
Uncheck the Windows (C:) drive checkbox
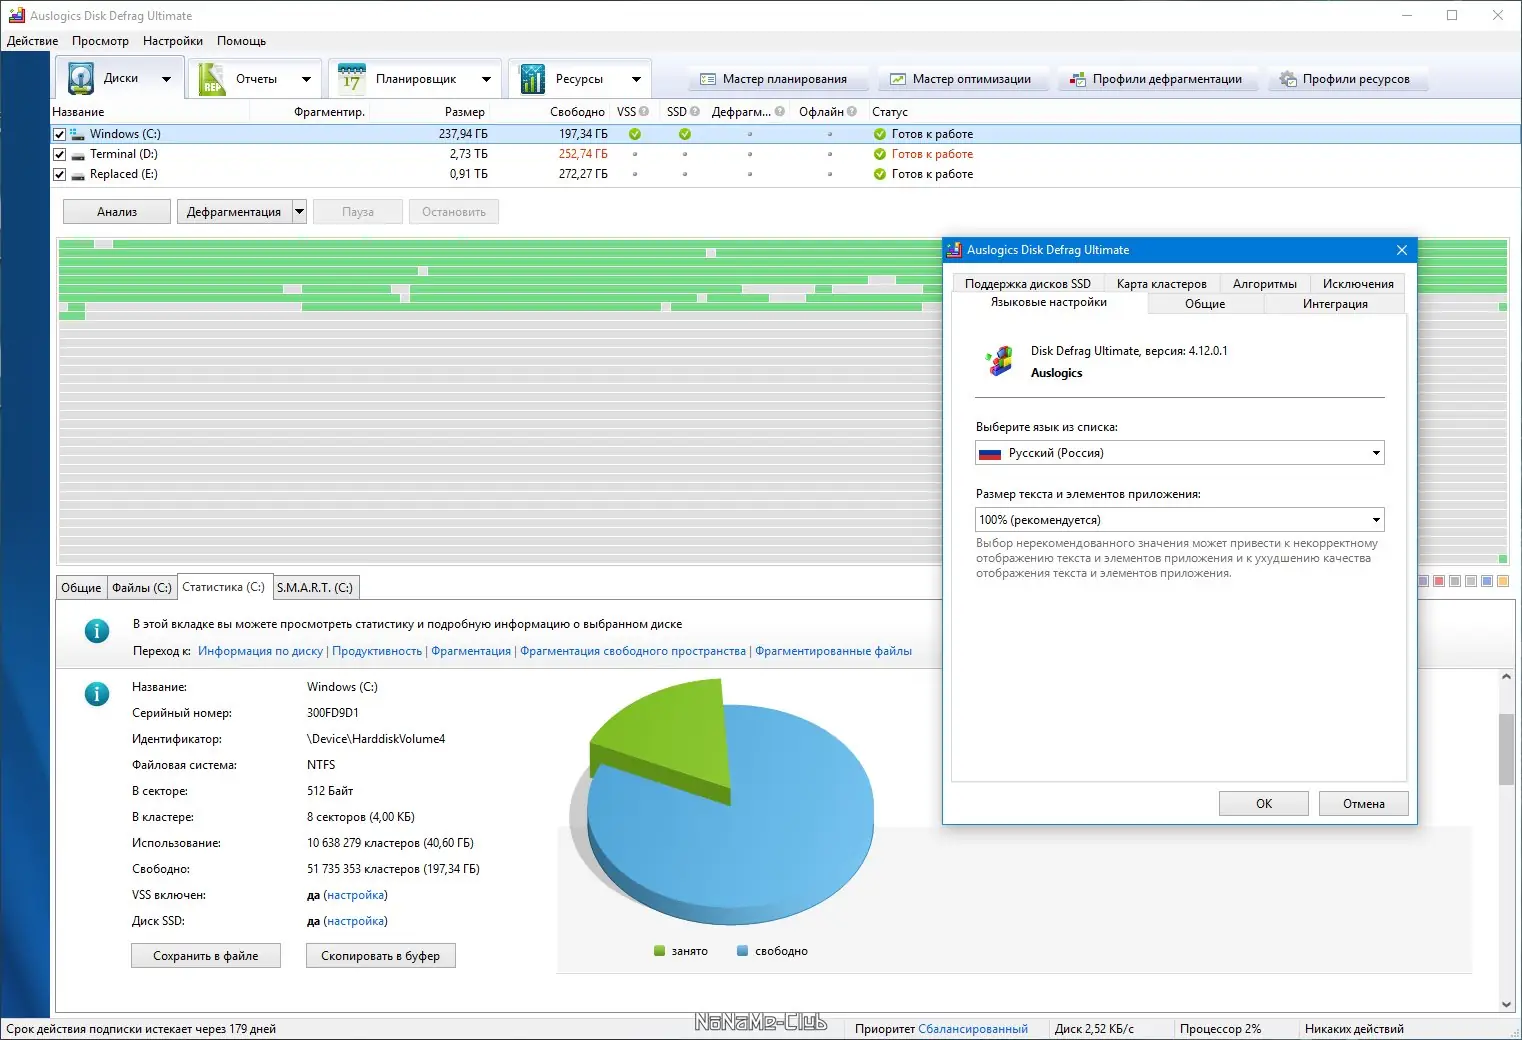click(59, 134)
